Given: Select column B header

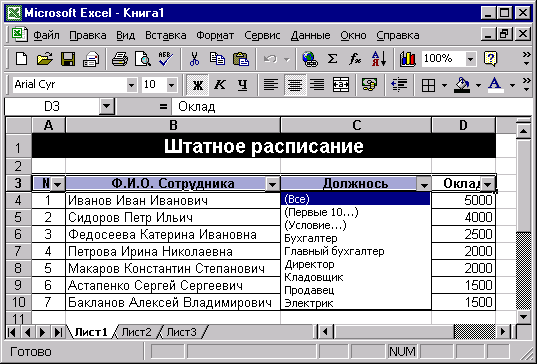Looking at the screenshot, I should (173, 125).
